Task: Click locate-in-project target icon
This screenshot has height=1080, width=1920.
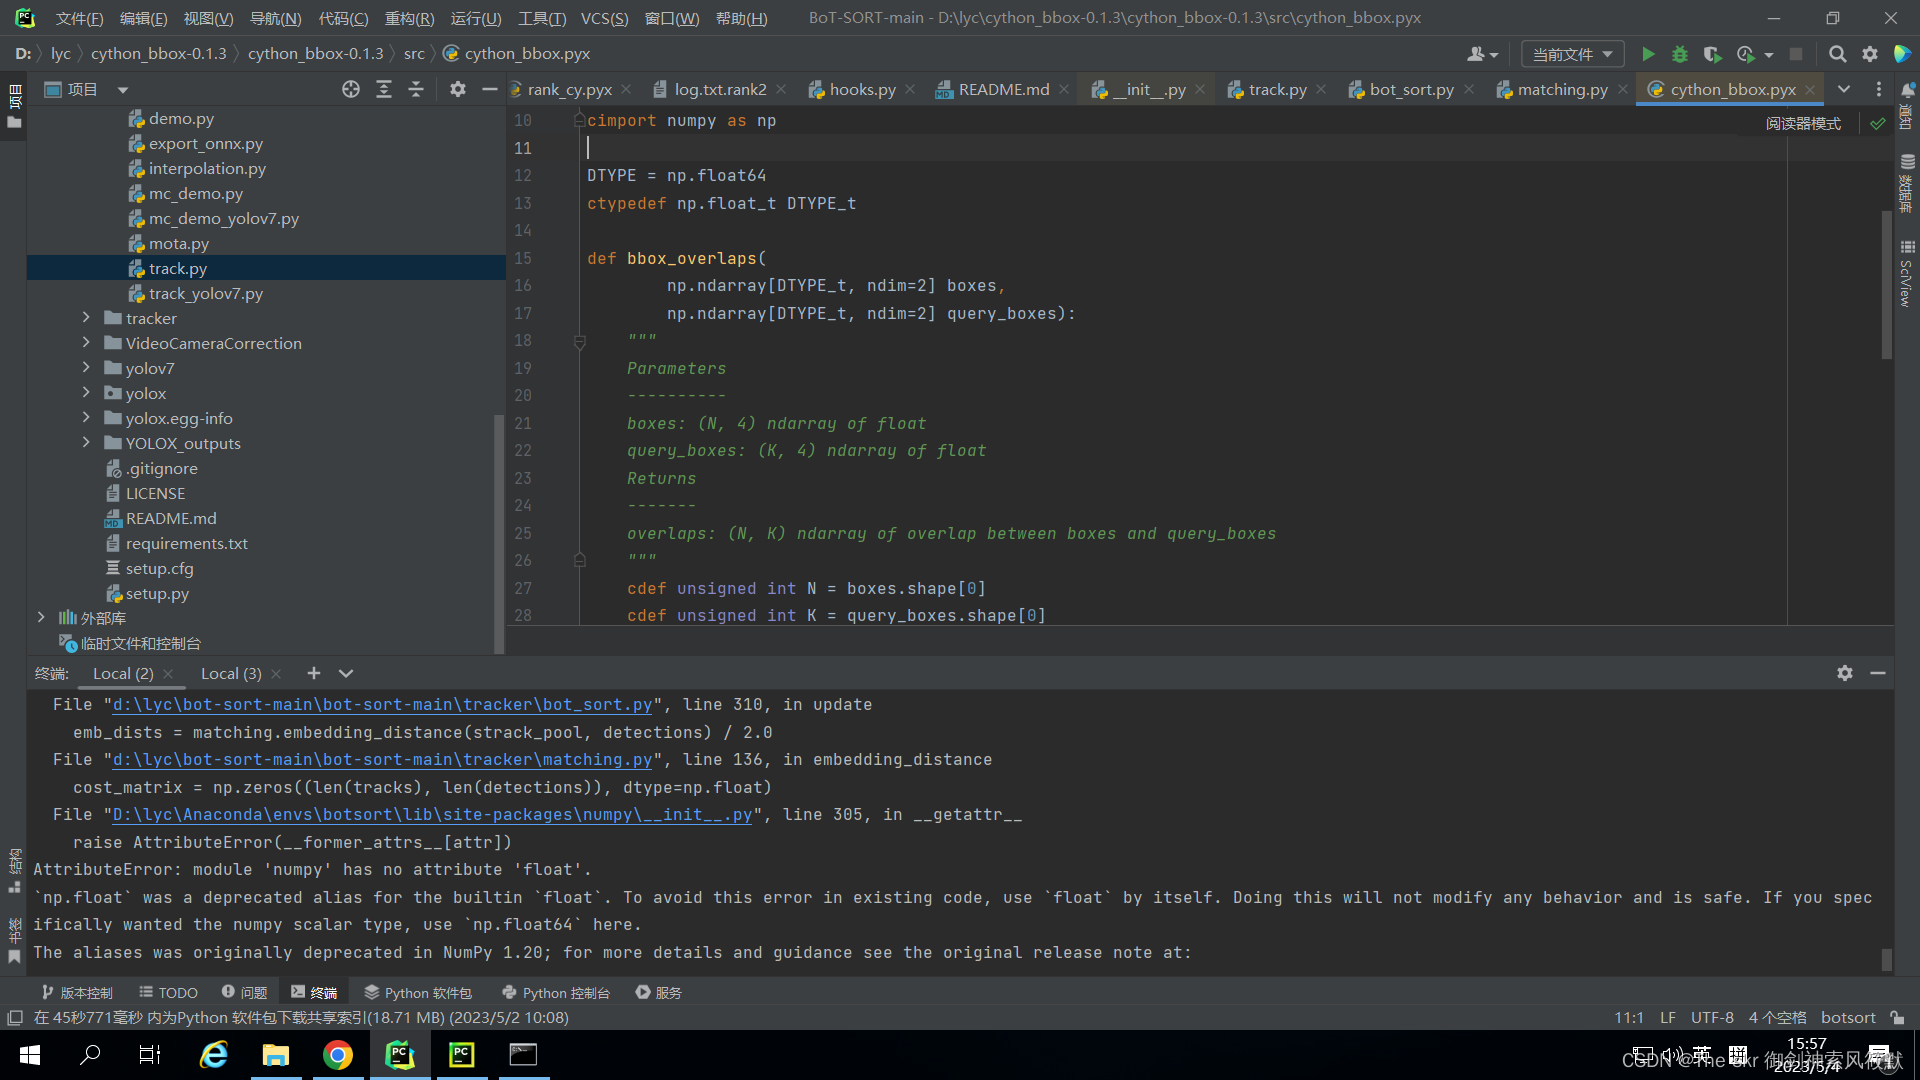Action: pos(351,90)
